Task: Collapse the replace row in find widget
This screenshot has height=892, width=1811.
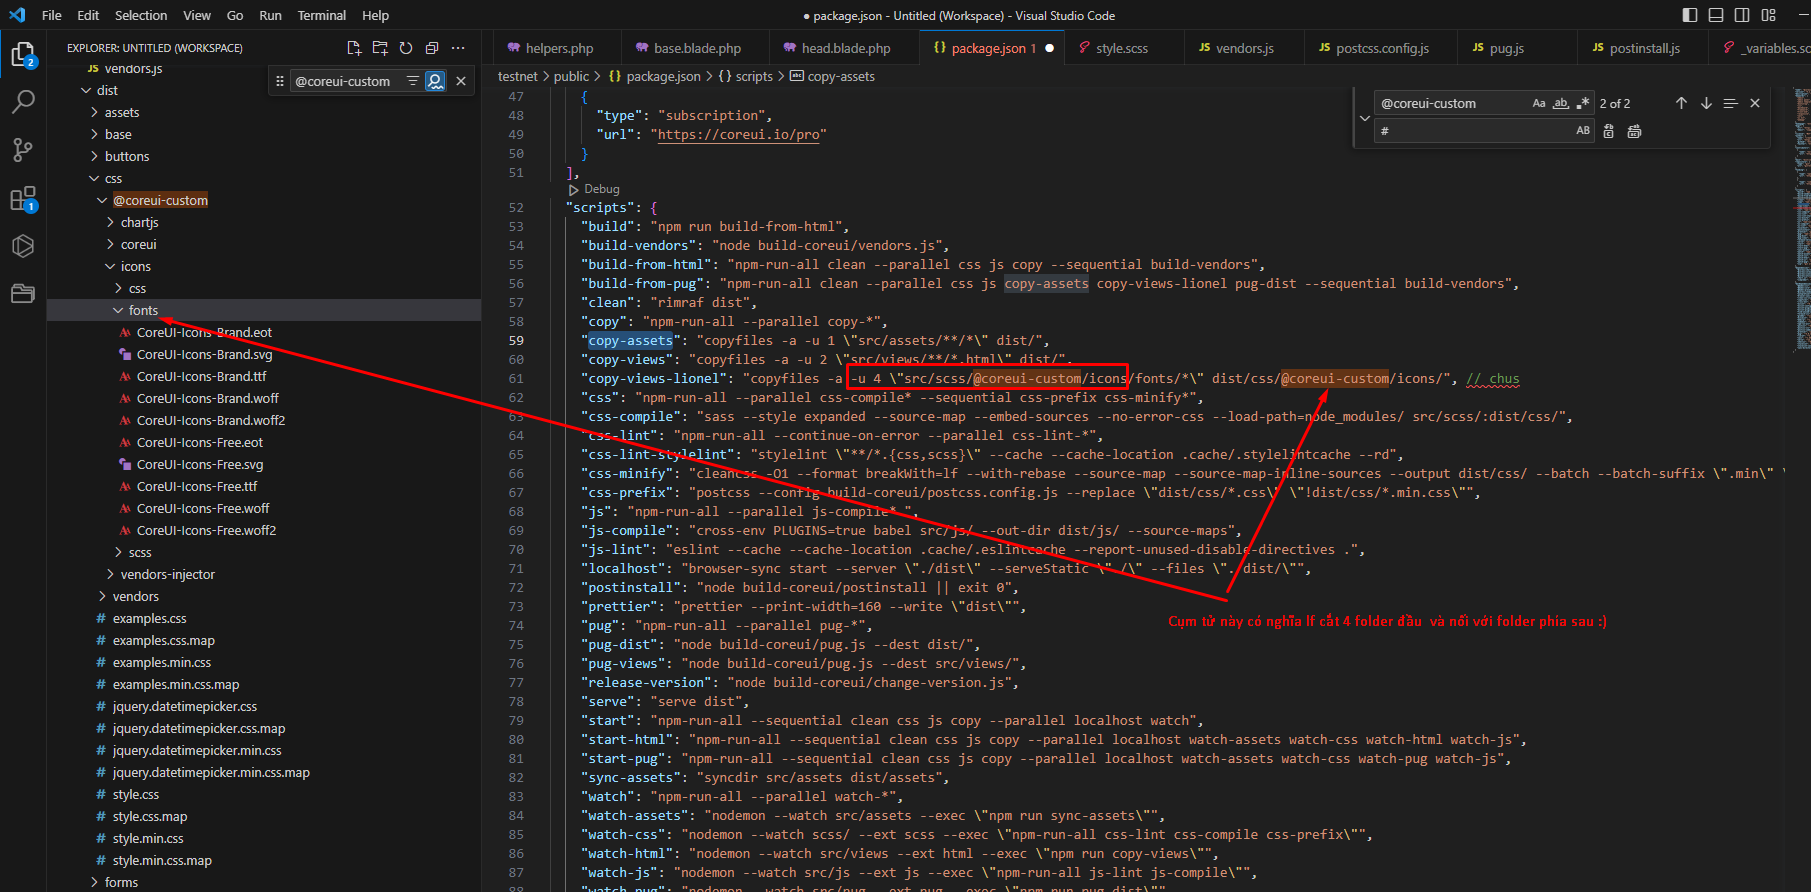Action: pyautogui.click(x=1365, y=118)
